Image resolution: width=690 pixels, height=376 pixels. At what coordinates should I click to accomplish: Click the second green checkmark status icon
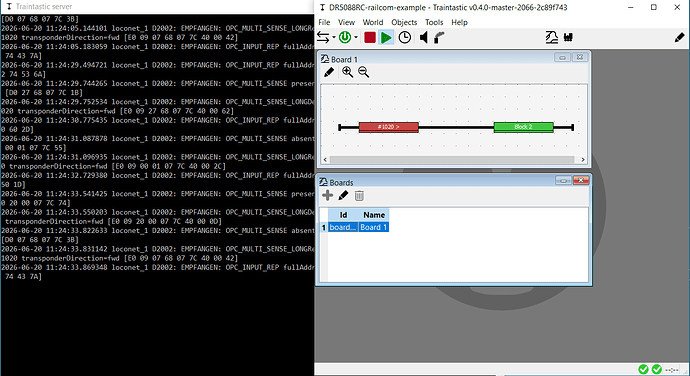point(657,369)
